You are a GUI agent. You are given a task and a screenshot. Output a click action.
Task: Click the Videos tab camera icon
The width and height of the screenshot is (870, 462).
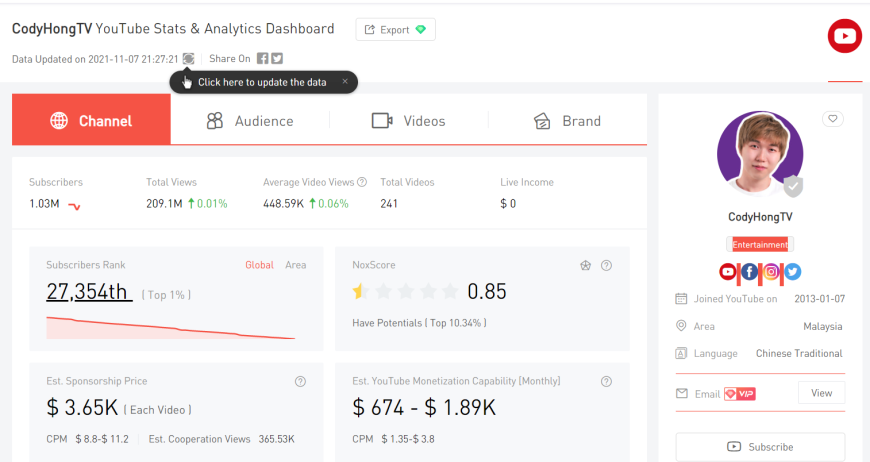point(382,120)
